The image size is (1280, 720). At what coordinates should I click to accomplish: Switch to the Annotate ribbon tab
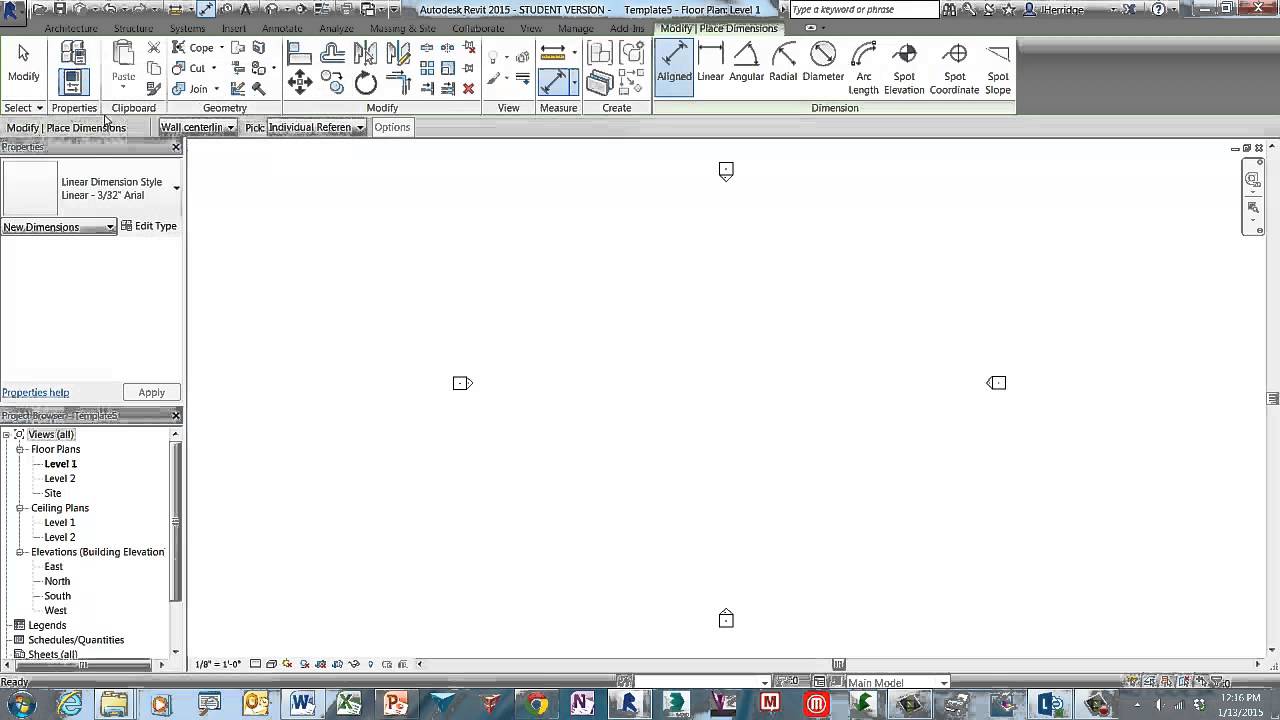coord(282,29)
